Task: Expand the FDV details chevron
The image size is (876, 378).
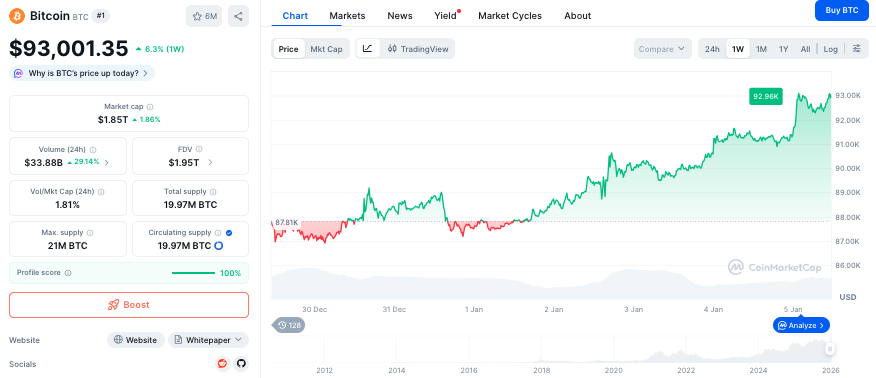Action: pyautogui.click(x=210, y=162)
